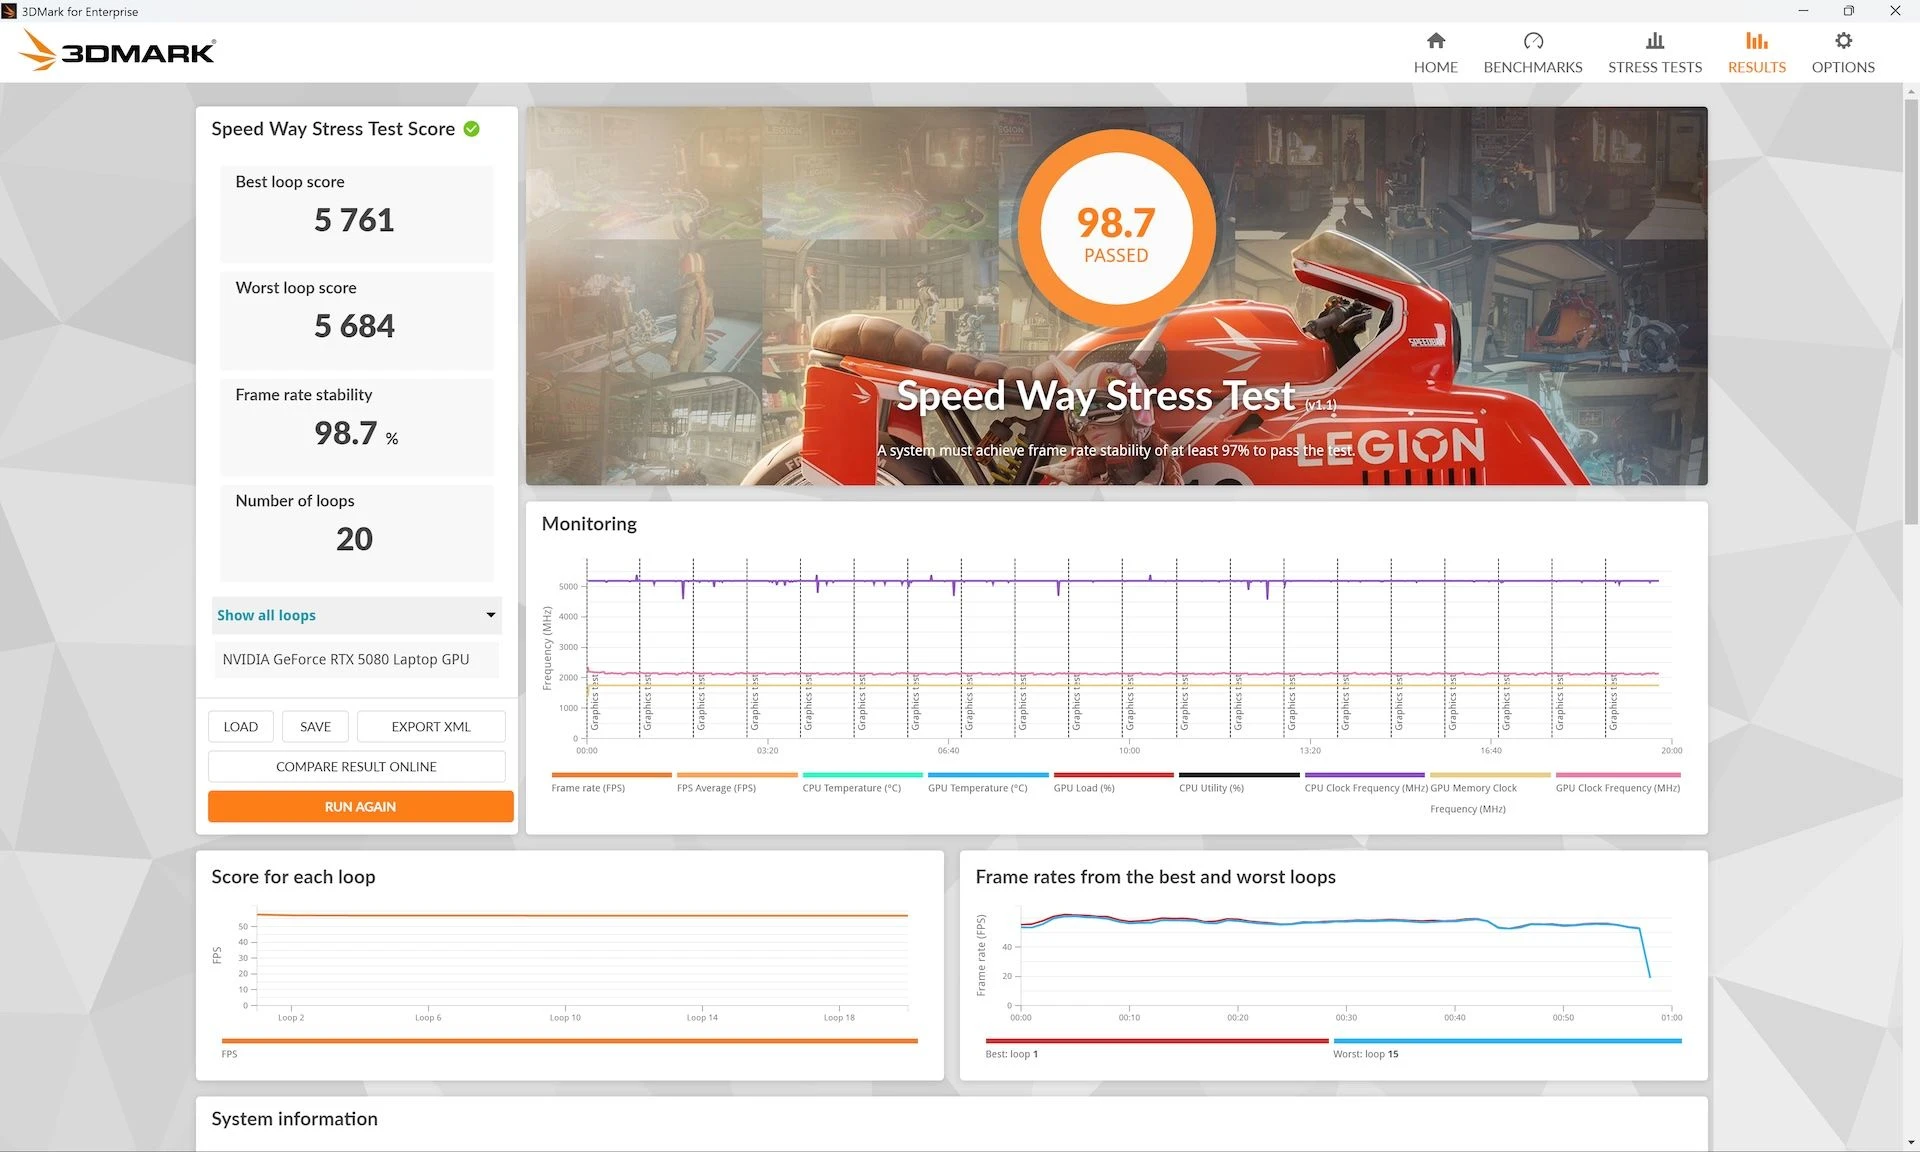Open the HOME tab
Image resolution: width=1920 pixels, height=1152 pixels.
click(x=1435, y=53)
